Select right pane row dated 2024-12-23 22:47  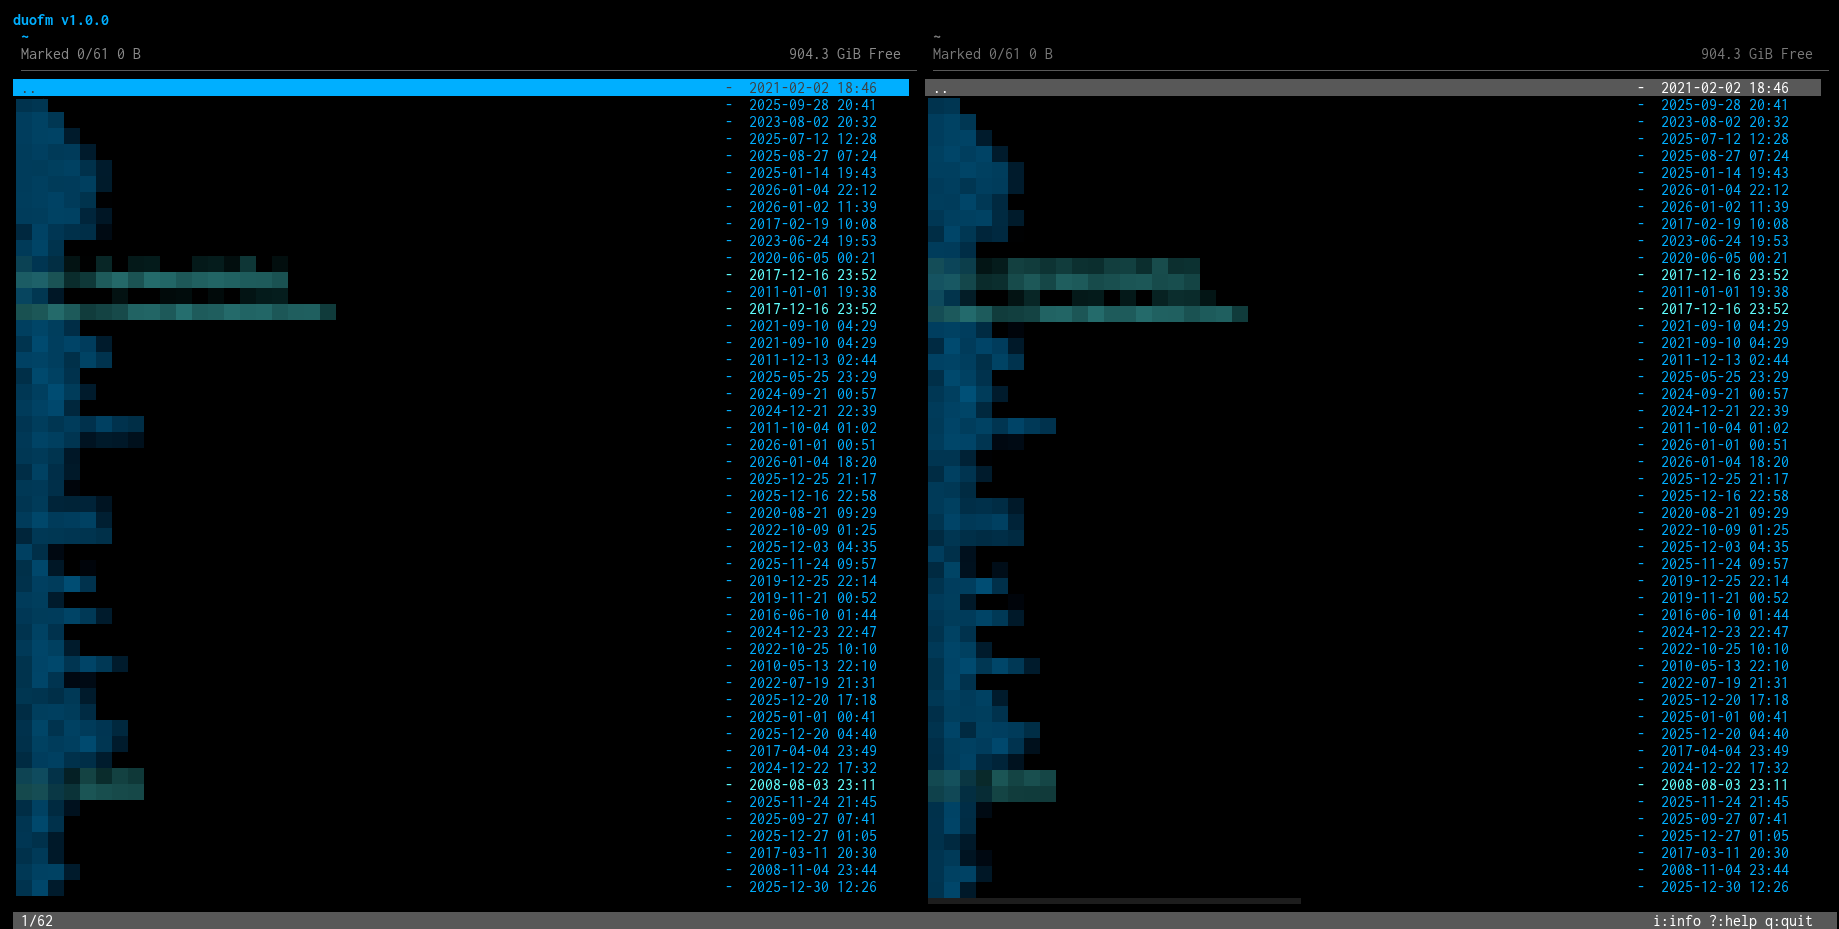pos(1373,632)
